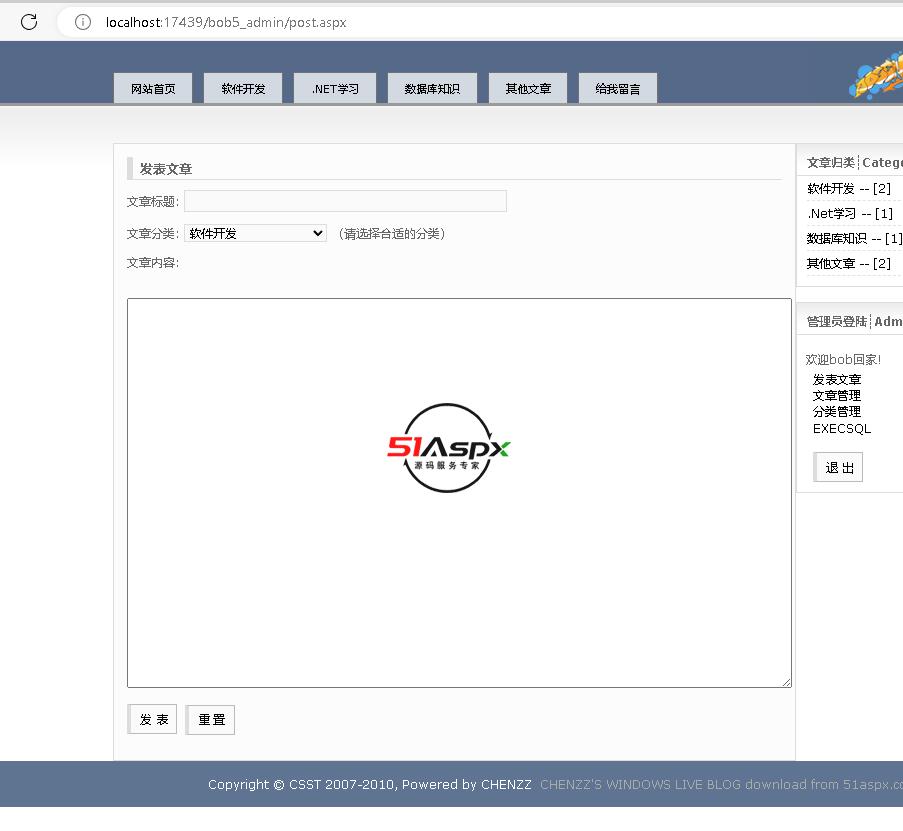Open the 其他文章 navigation tab

[x=528, y=89]
